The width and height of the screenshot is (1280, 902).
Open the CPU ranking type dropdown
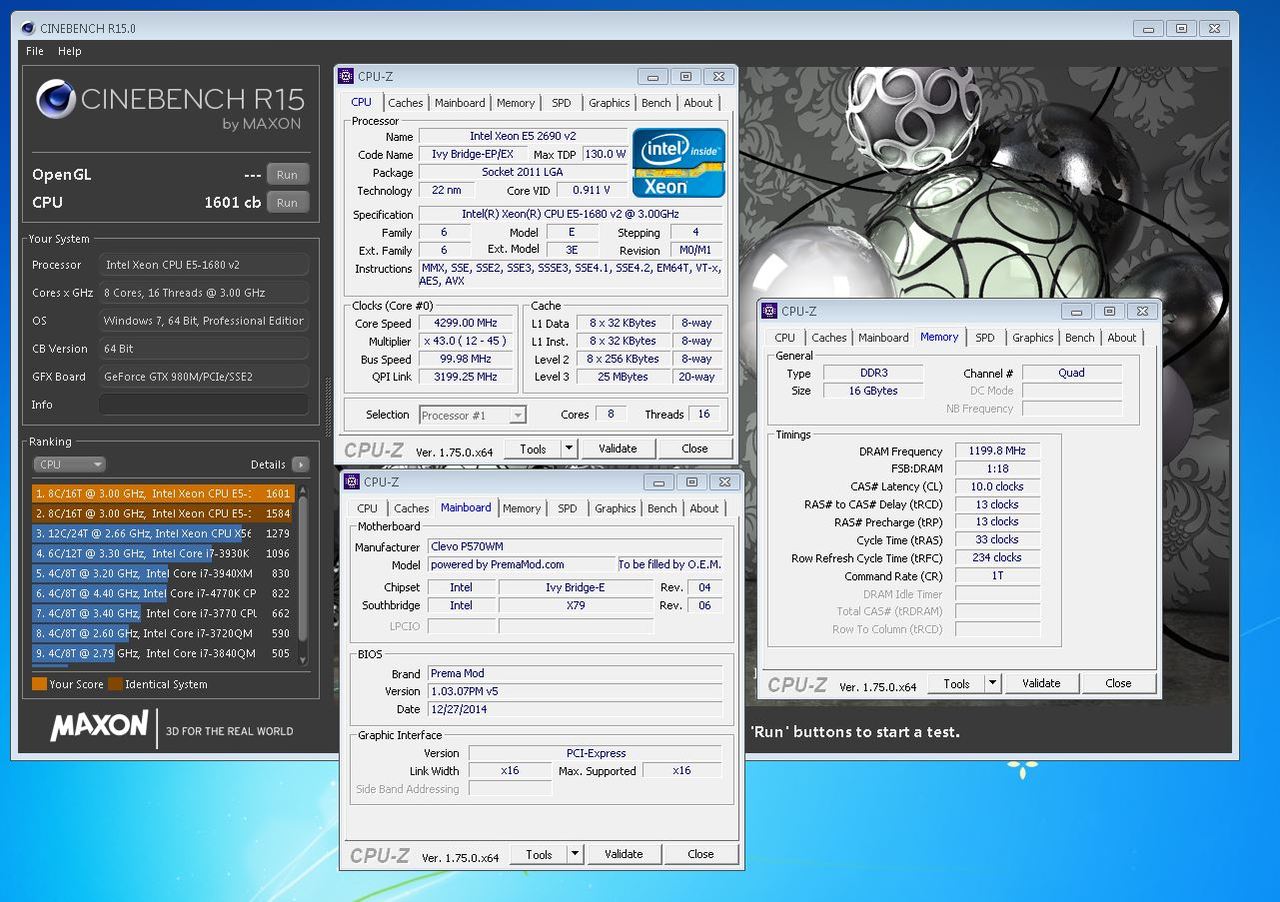pos(69,464)
